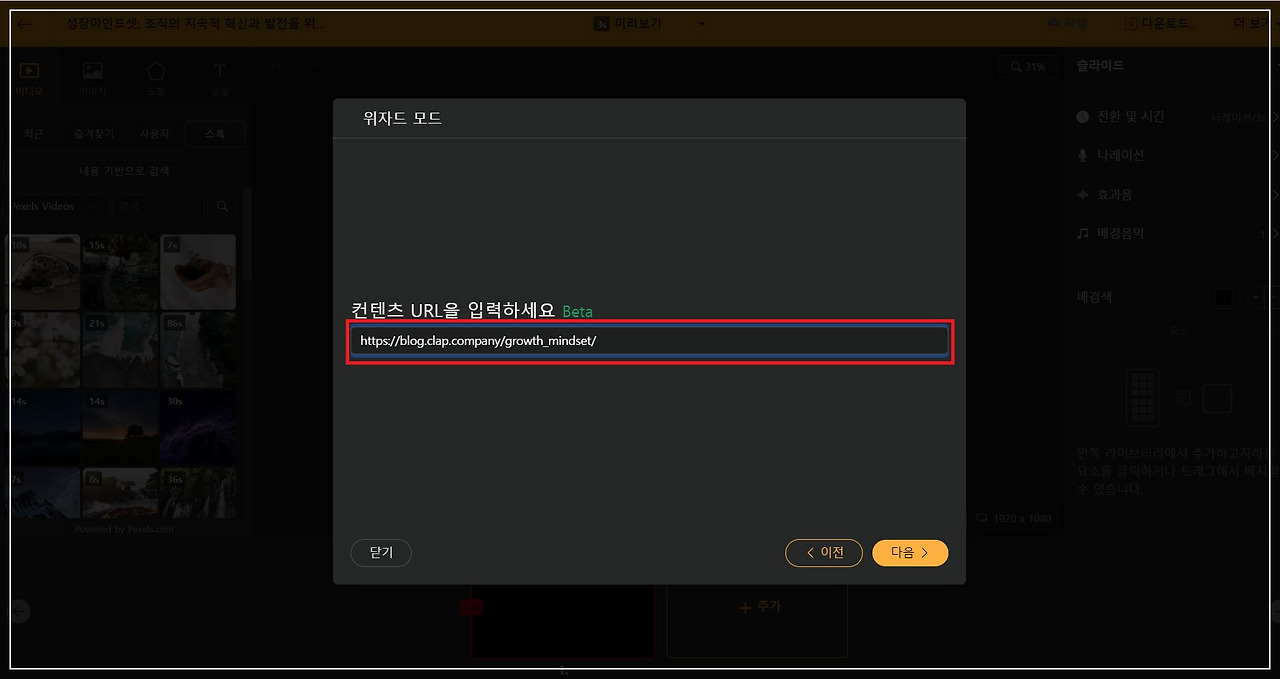The image size is (1280, 679).
Task: Select the 이미지 (image) media icon
Action: [93, 72]
